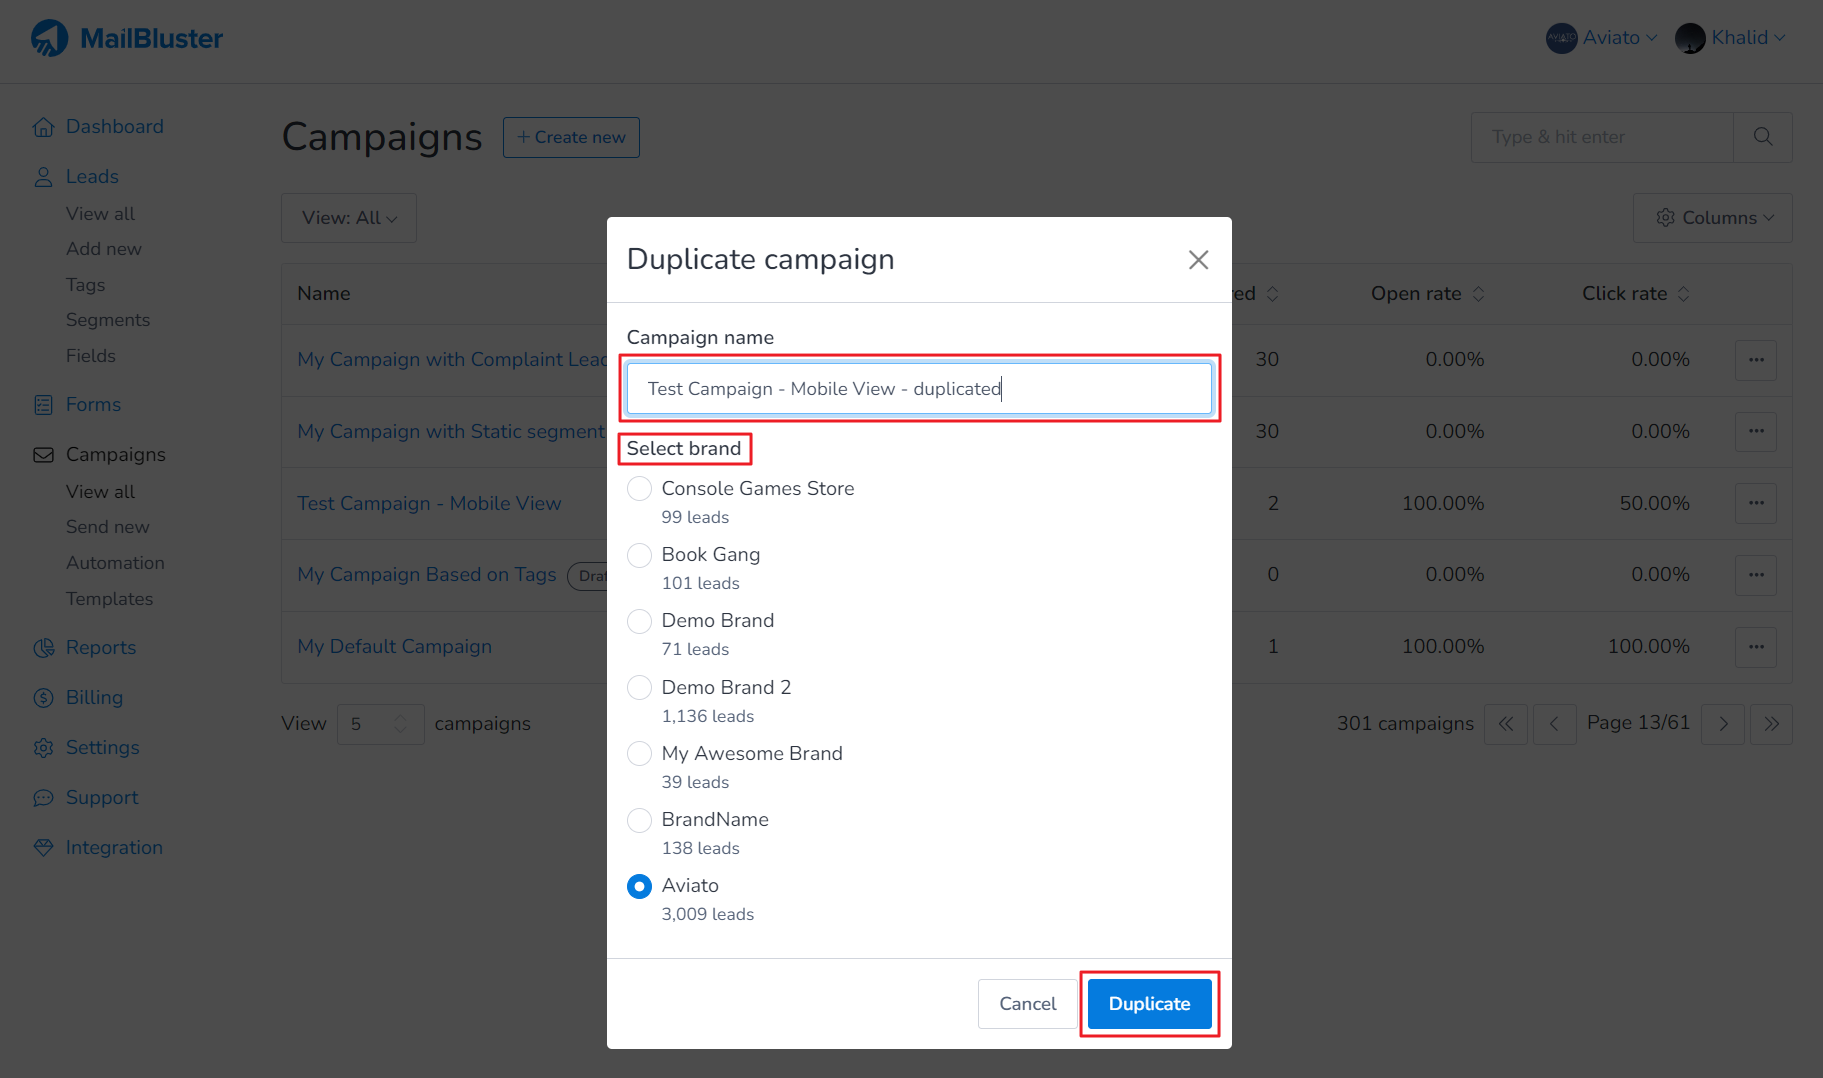
Task: Click the Forms icon in sidebar
Action: 43,405
